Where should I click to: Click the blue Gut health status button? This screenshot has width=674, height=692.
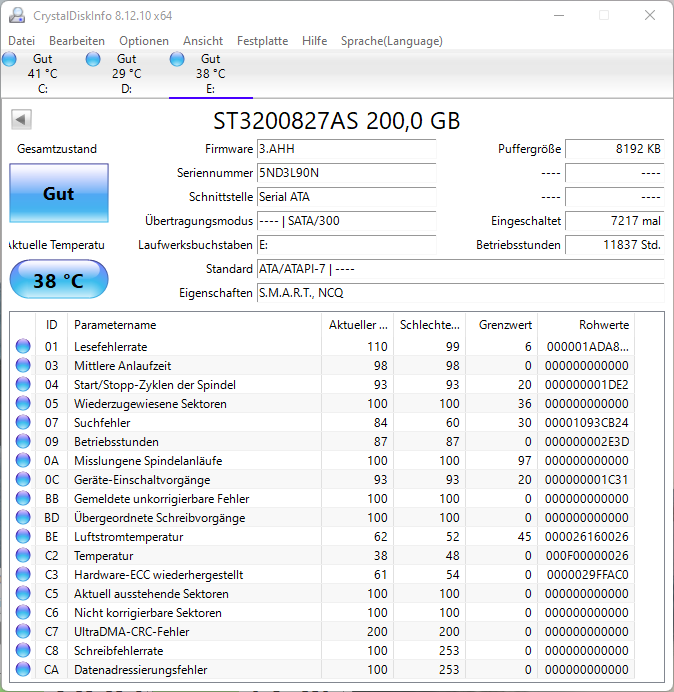pyautogui.click(x=59, y=193)
